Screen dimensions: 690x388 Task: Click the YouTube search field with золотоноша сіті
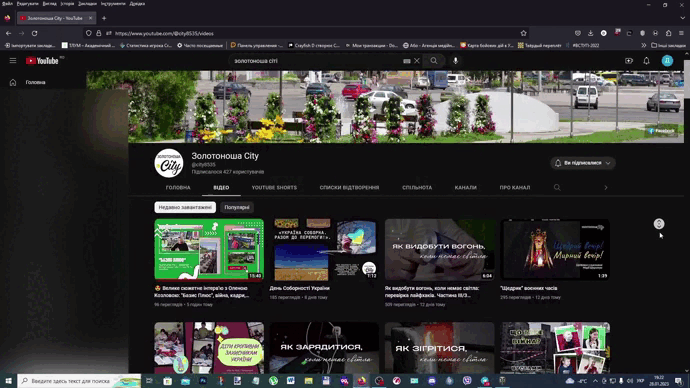[316, 61]
